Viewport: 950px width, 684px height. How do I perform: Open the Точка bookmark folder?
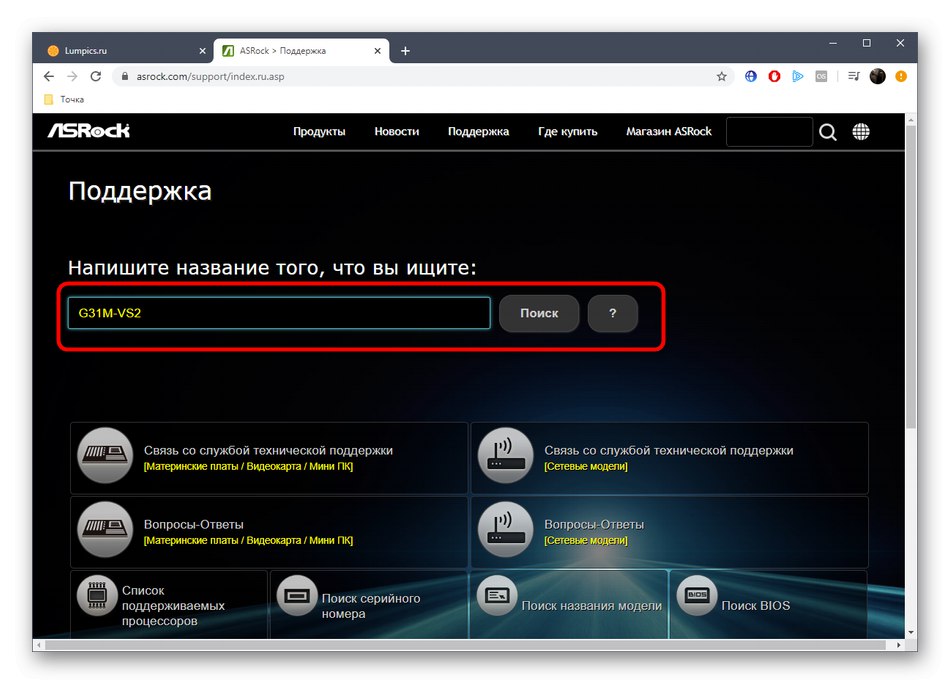coord(64,99)
